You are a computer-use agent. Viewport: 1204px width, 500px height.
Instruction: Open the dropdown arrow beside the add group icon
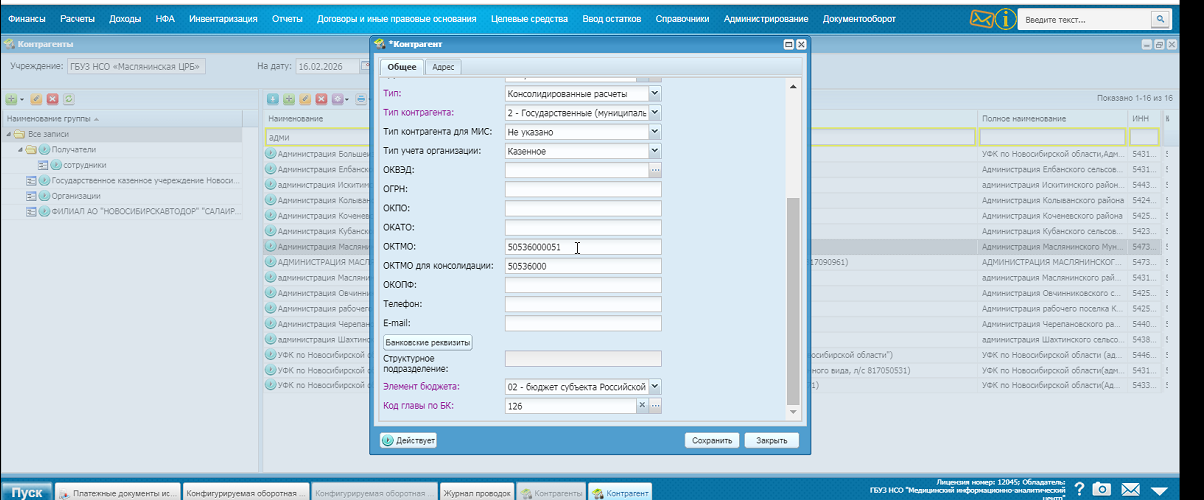click(x=21, y=99)
